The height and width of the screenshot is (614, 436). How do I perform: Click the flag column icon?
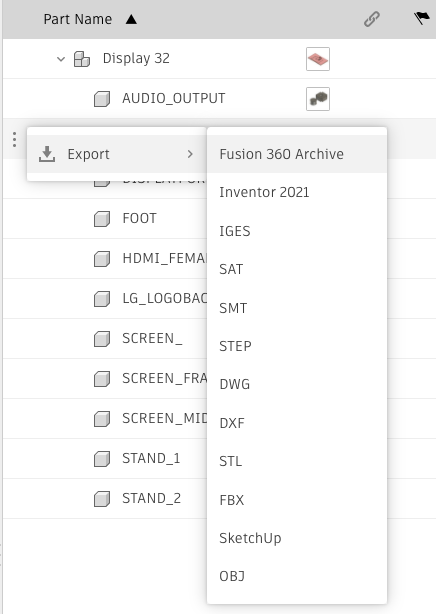tap(421, 18)
